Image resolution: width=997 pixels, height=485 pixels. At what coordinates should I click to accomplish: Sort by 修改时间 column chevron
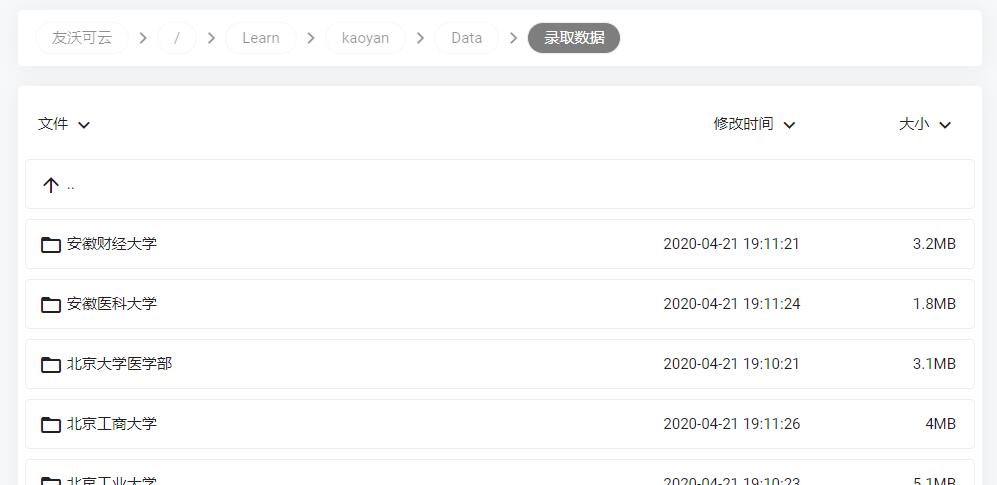pyautogui.click(x=789, y=125)
